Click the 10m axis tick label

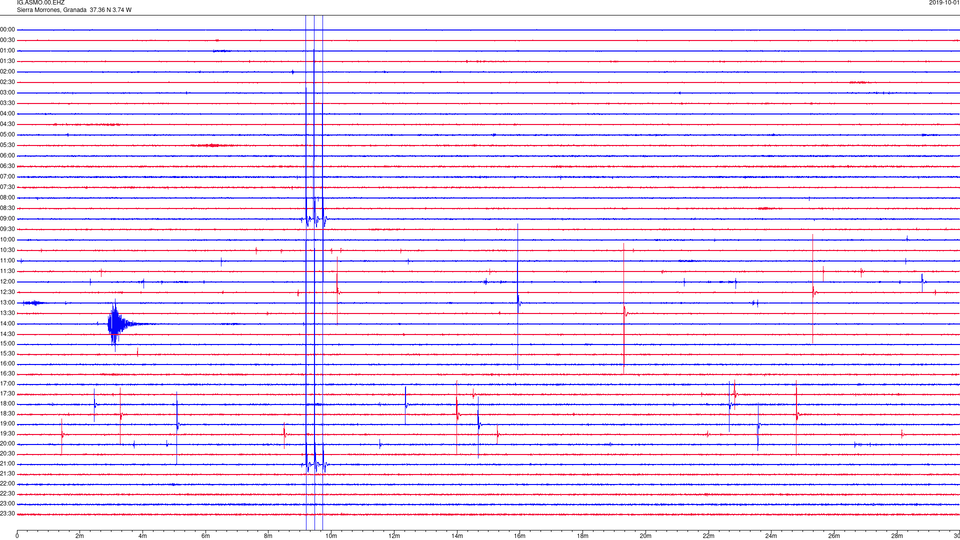pyautogui.click(x=331, y=536)
